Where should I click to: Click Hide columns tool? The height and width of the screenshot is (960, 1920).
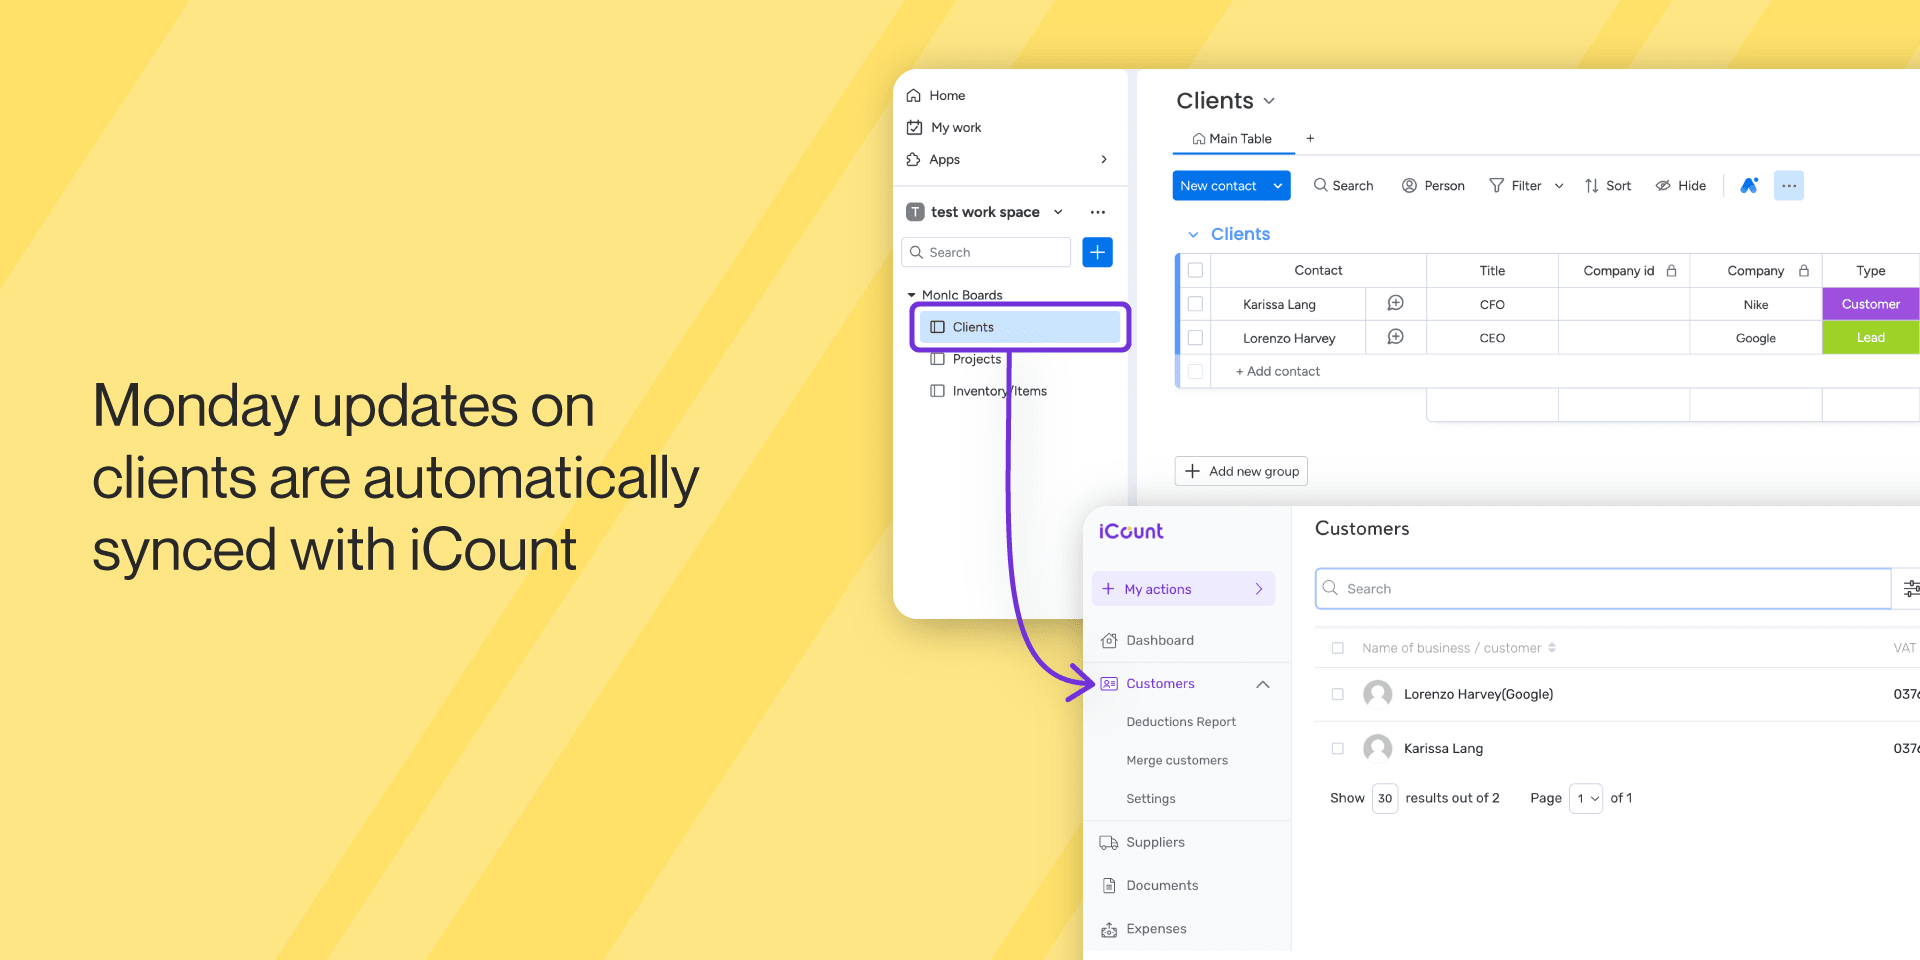[x=1681, y=186]
